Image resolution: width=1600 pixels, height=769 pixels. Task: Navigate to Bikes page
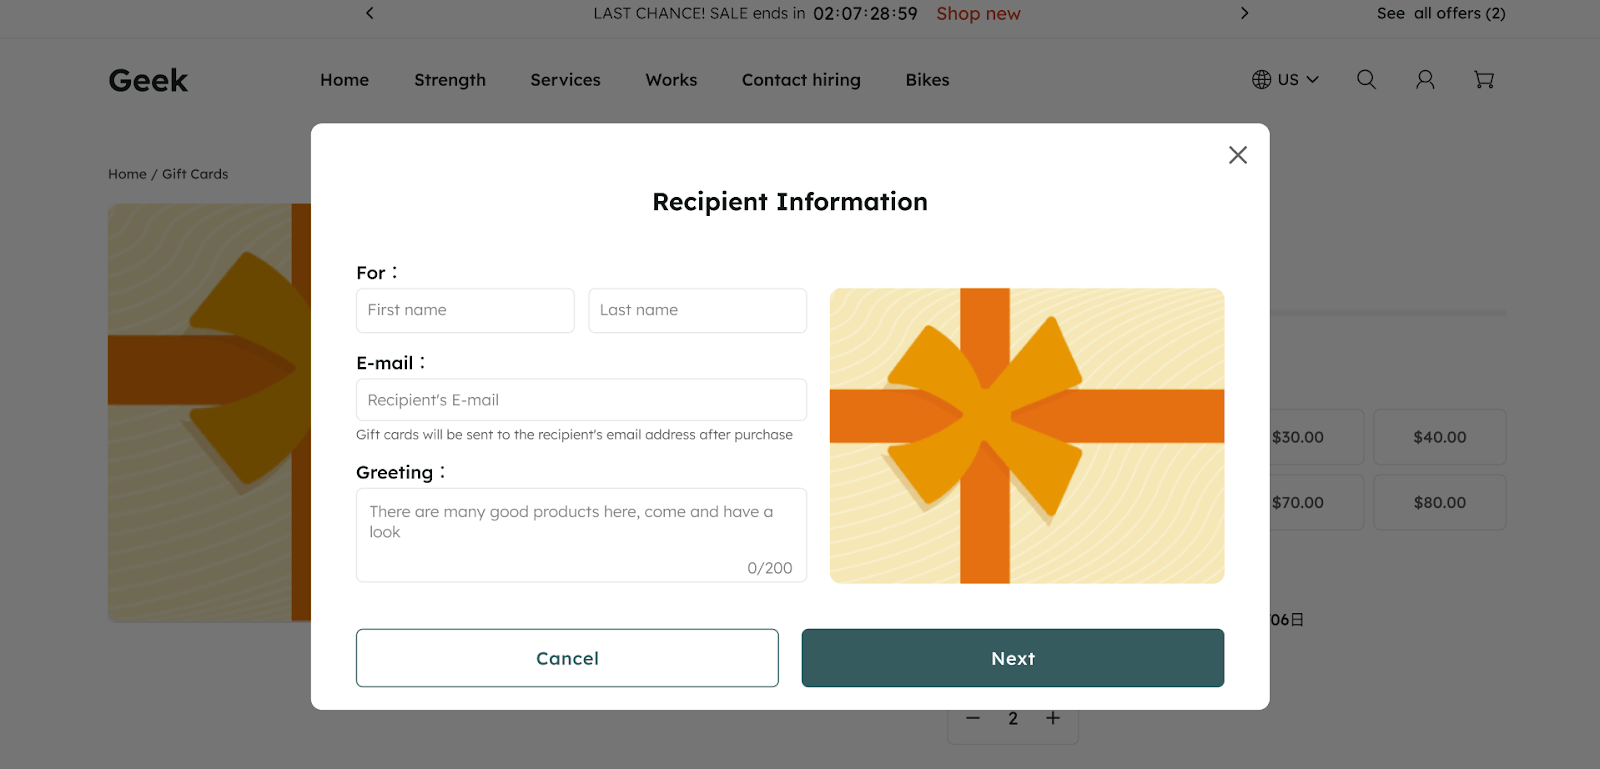pos(927,80)
